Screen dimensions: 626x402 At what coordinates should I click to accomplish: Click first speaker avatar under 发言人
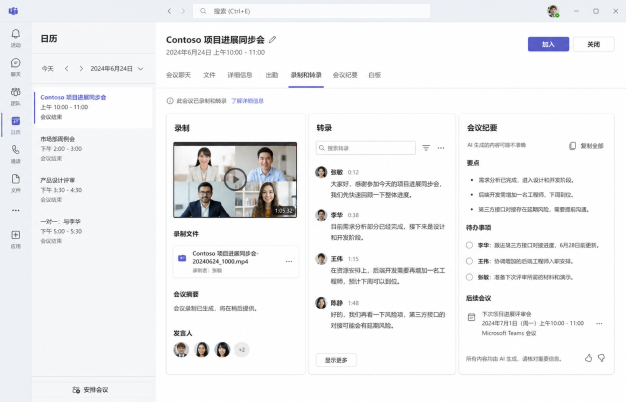181,350
